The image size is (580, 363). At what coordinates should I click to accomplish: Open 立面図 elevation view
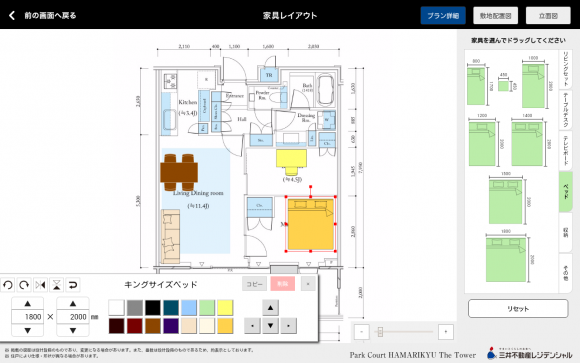[548, 16]
